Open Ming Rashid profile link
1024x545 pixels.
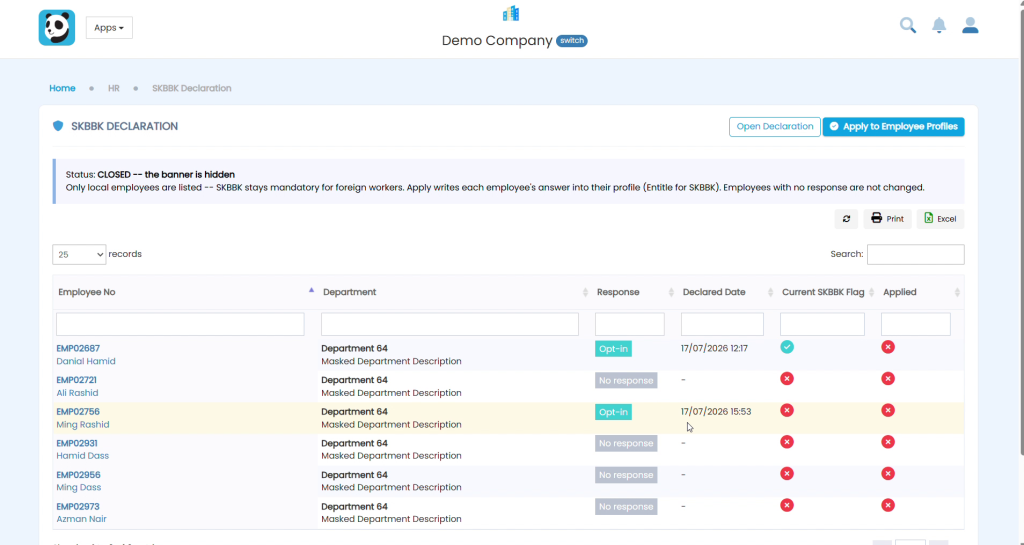(x=83, y=424)
